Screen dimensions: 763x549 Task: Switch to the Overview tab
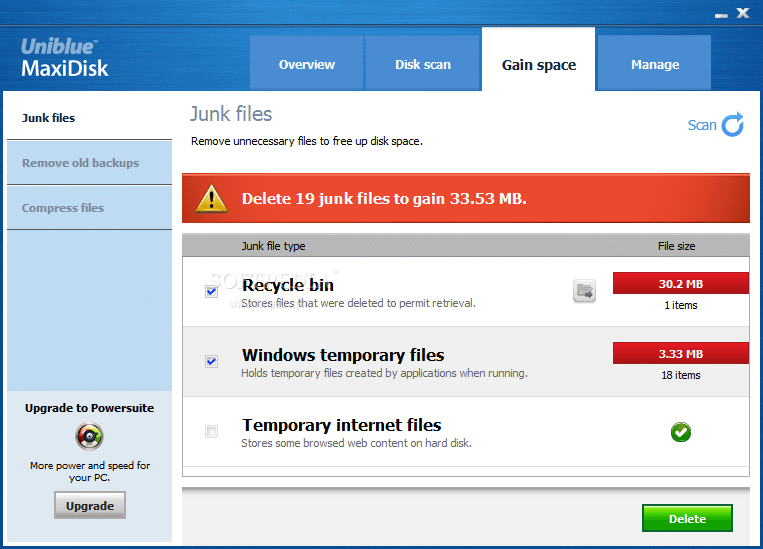pos(307,64)
